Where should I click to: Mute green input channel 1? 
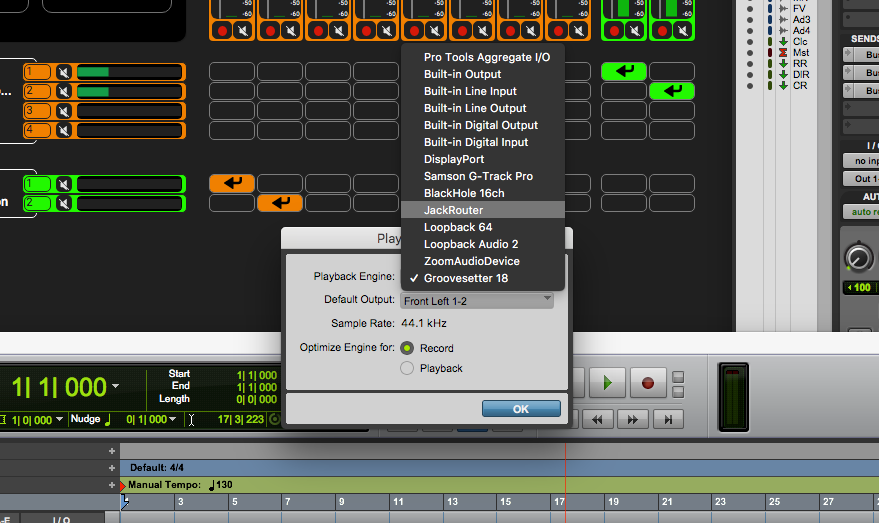point(64,184)
